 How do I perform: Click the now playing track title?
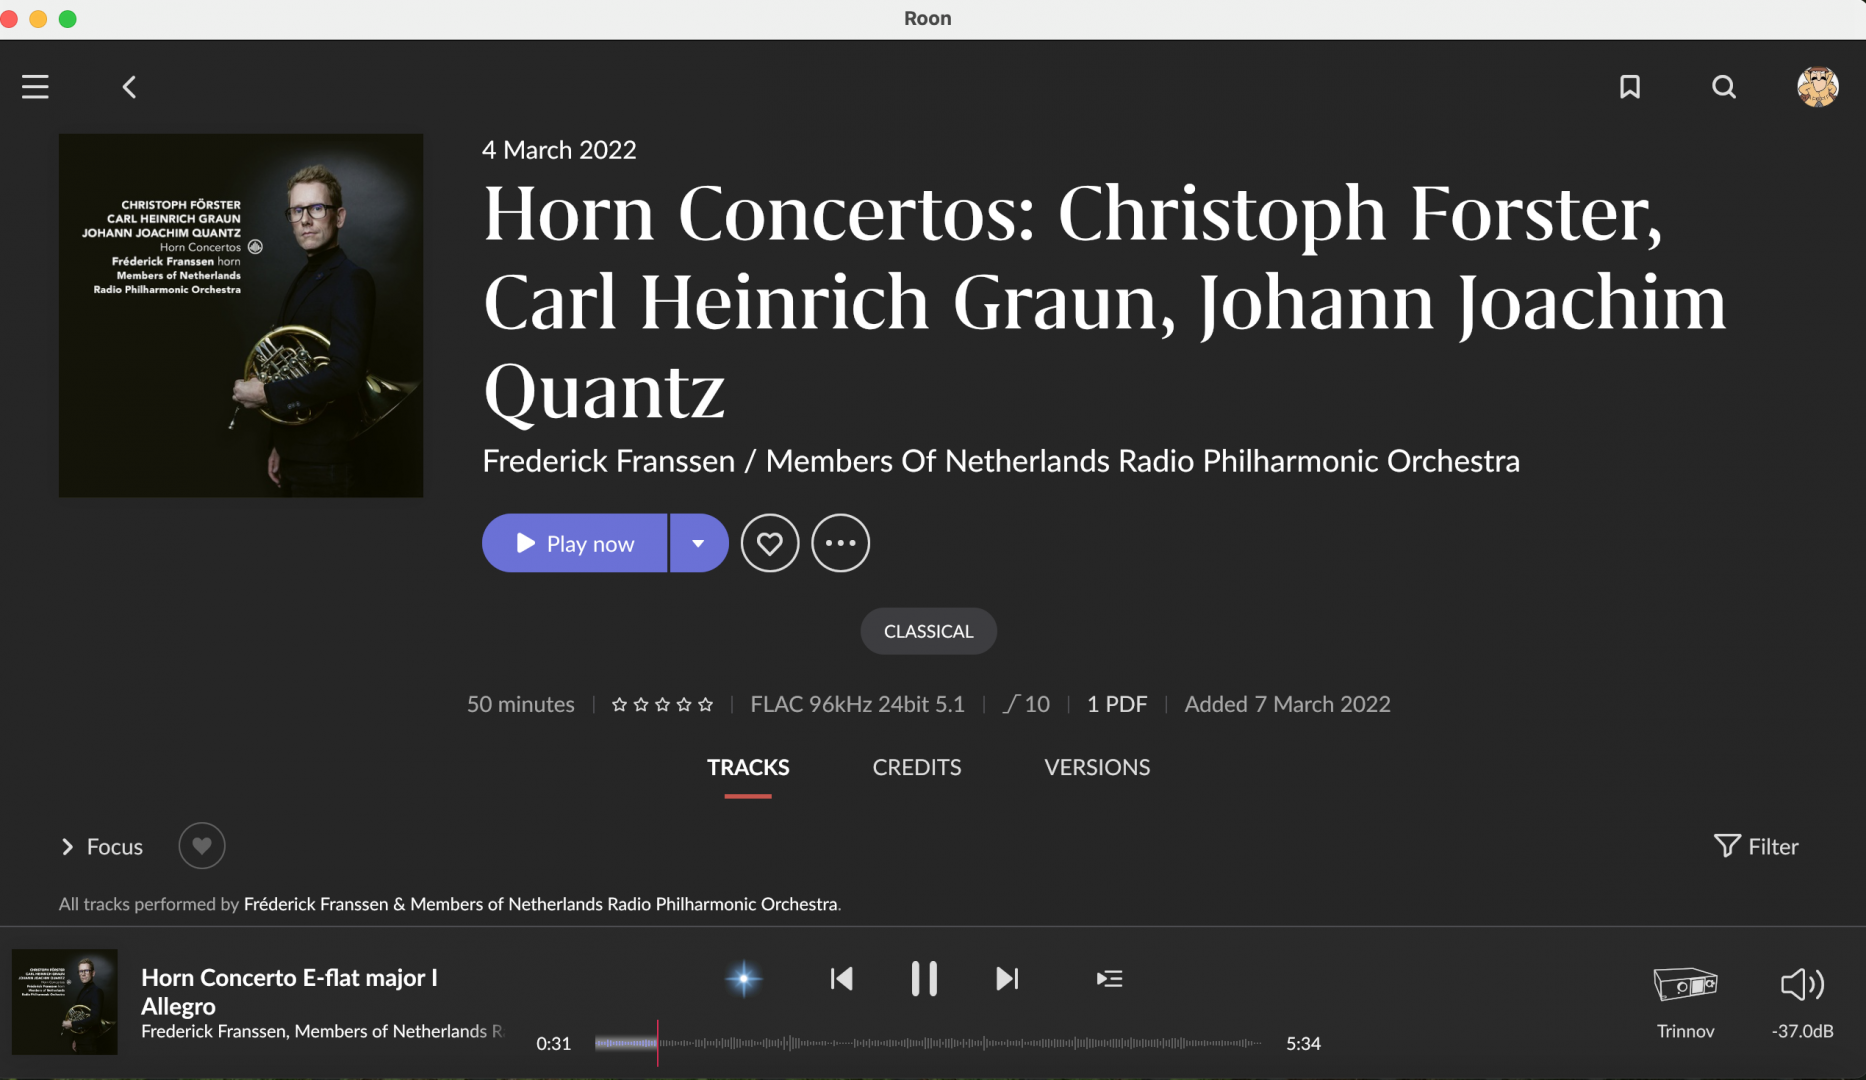pyautogui.click(x=290, y=992)
